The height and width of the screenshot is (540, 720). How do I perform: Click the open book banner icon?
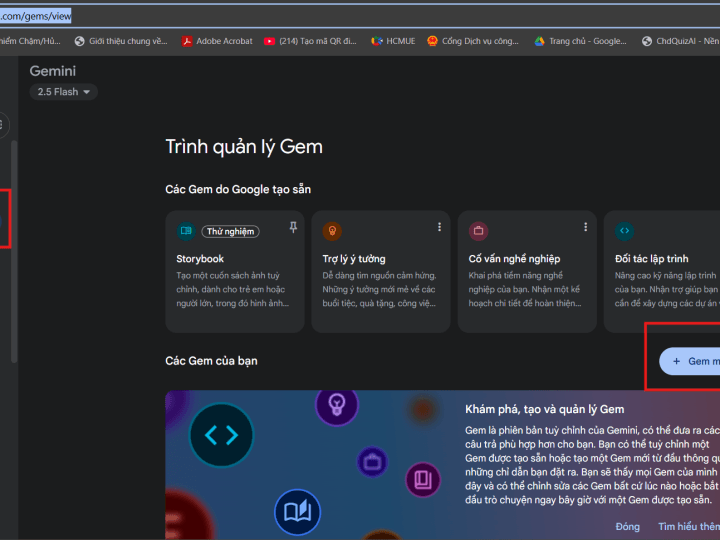pos(298,512)
